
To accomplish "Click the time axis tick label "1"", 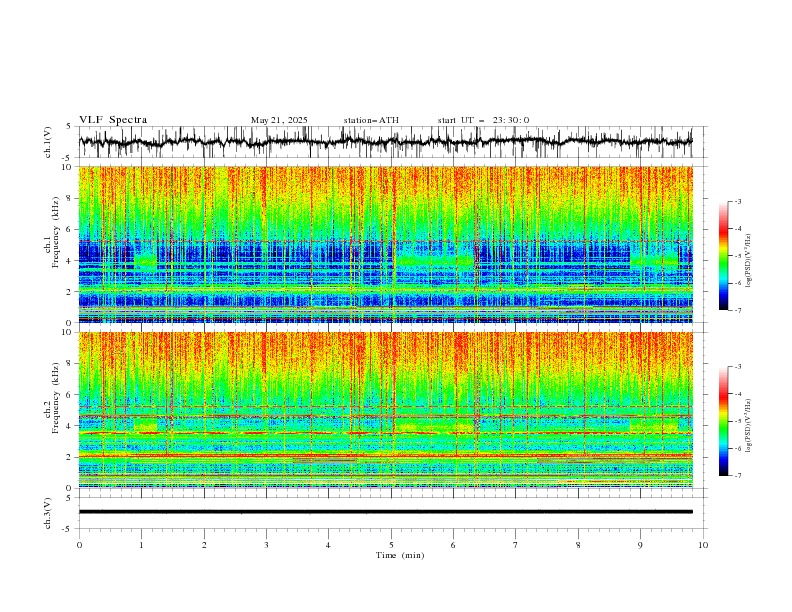I will pyautogui.click(x=141, y=545).
